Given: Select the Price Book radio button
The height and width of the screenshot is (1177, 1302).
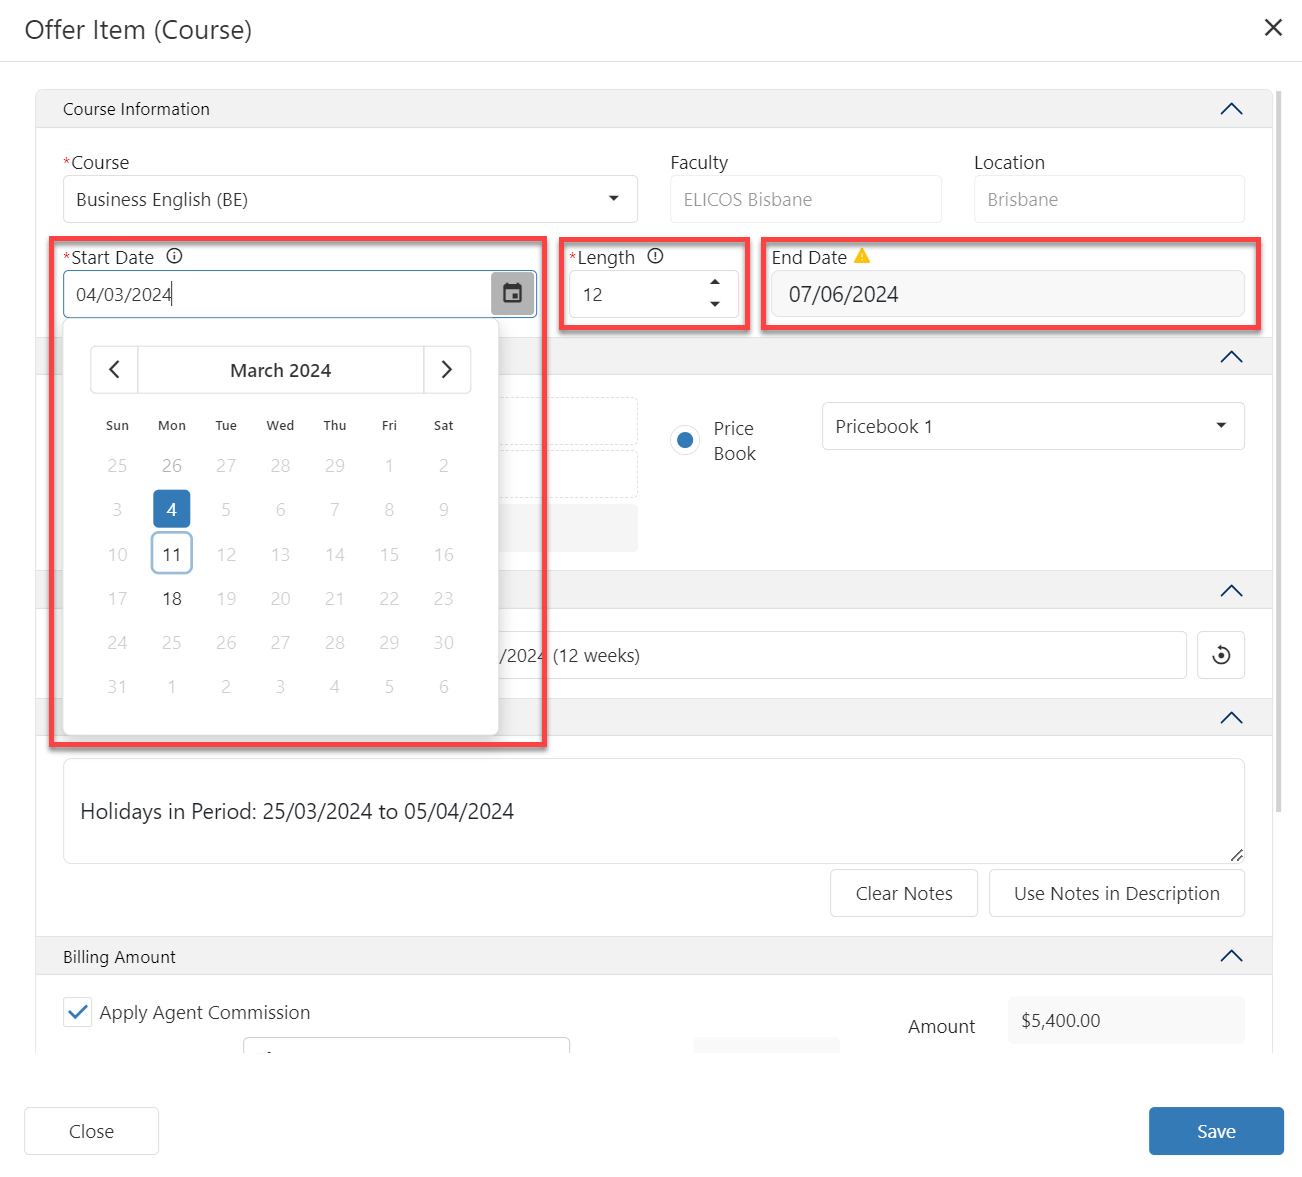Looking at the screenshot, I should point(685,440).
